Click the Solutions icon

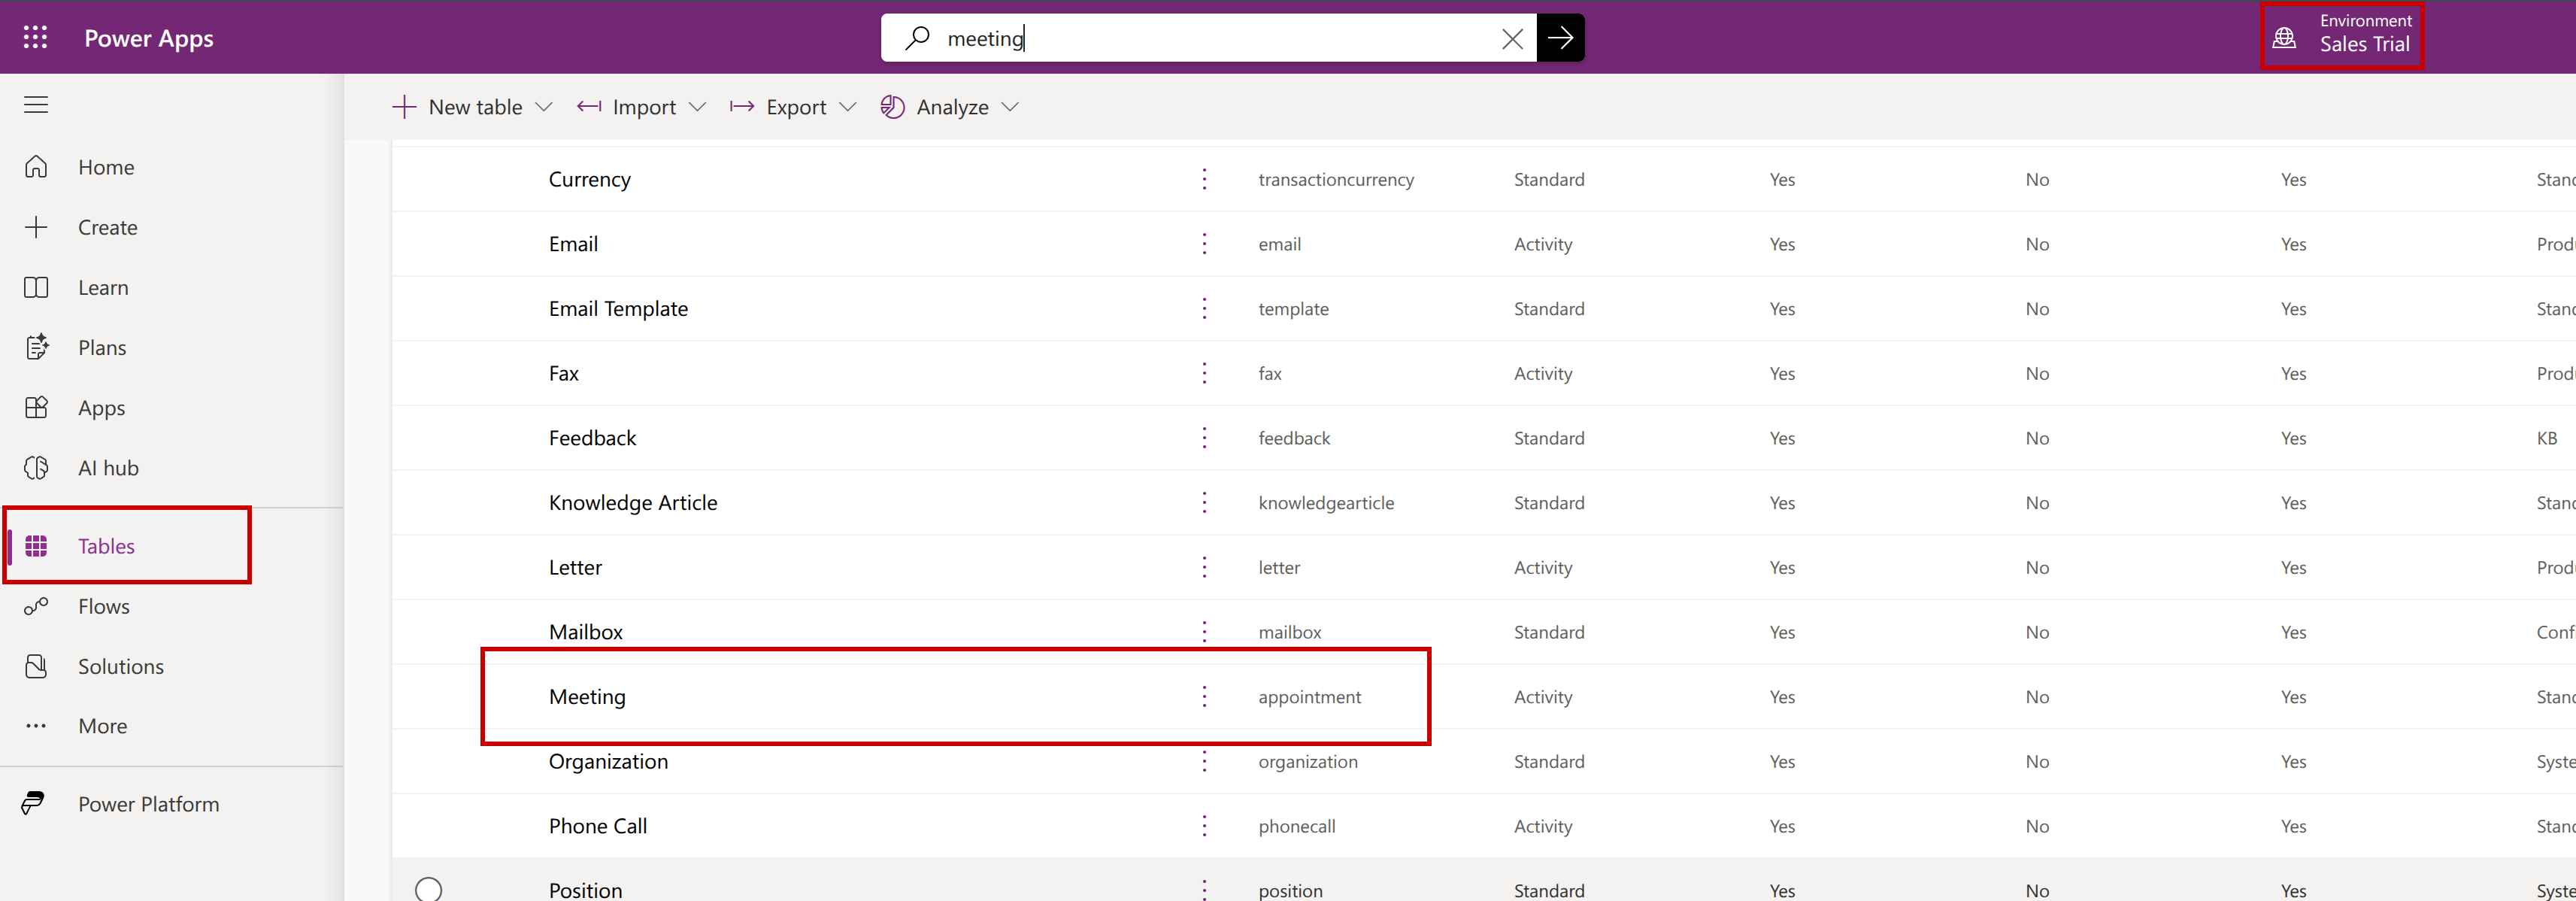coord(36,666)
